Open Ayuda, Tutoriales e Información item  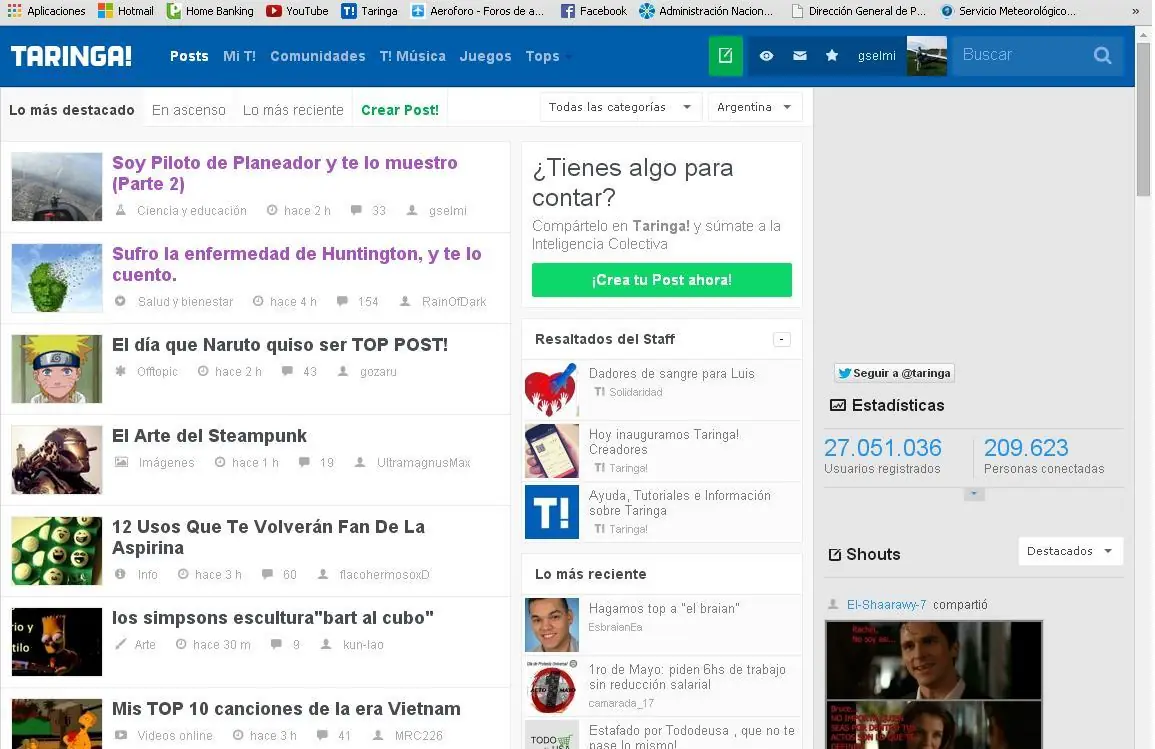(679, 503)
